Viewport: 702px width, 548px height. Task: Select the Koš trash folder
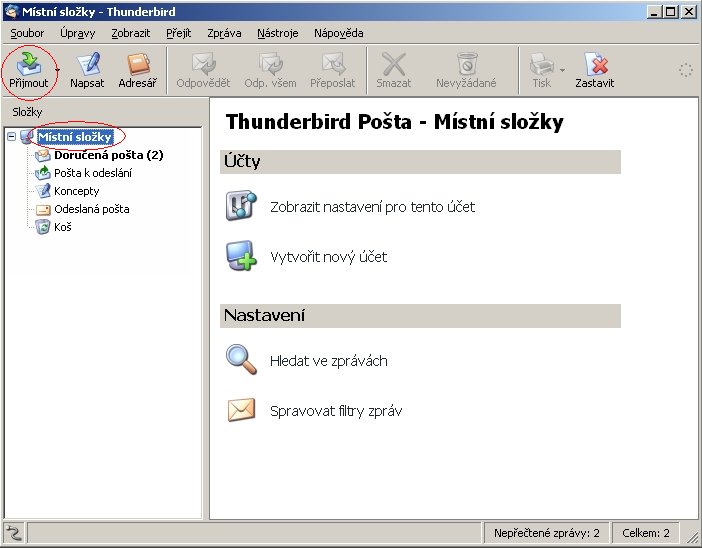(62, 227)
